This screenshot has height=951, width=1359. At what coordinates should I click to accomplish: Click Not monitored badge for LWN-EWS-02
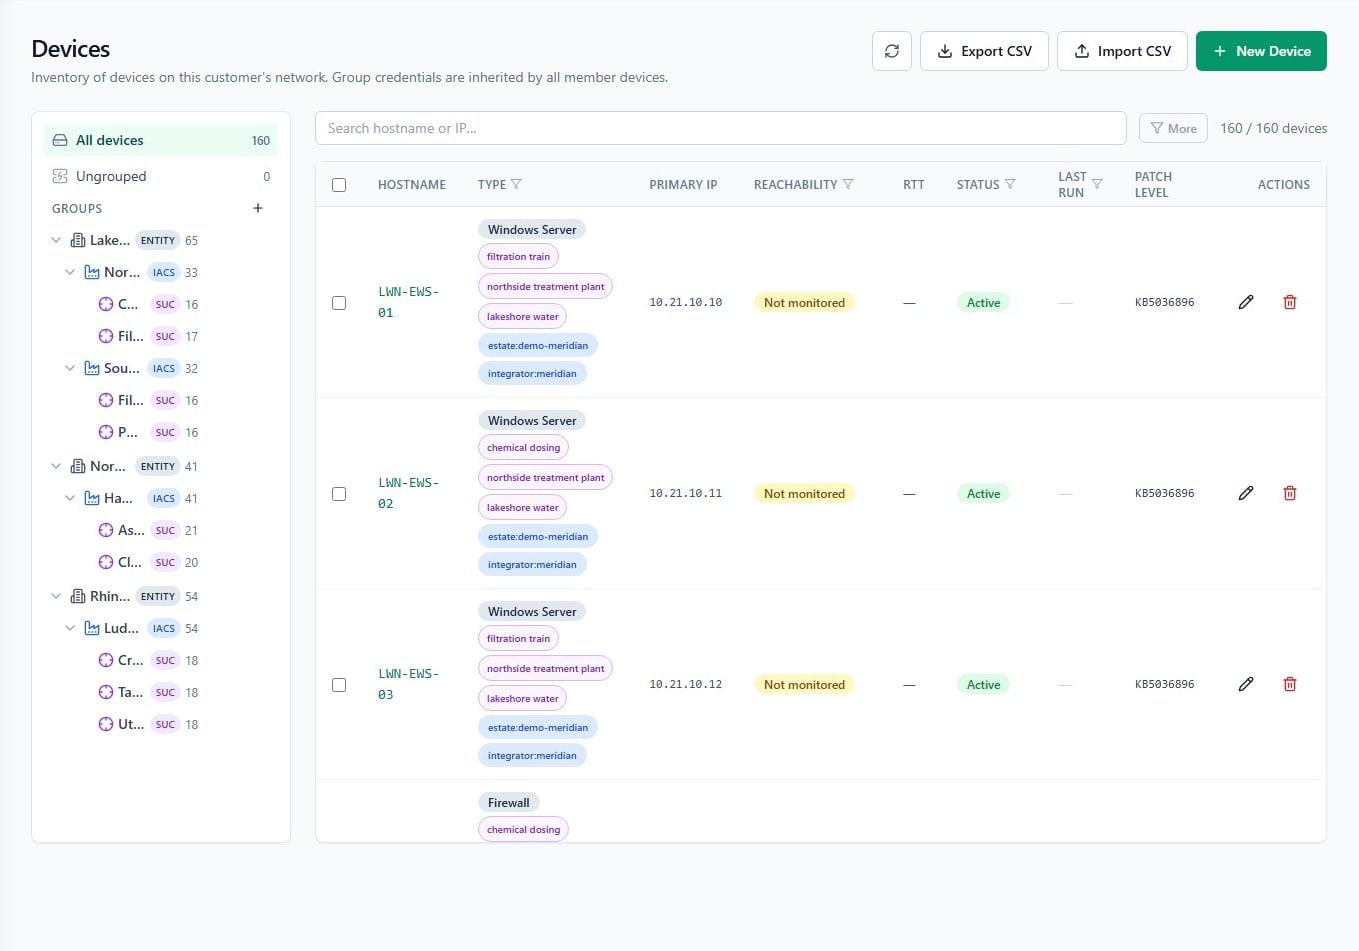coord(804,493)
